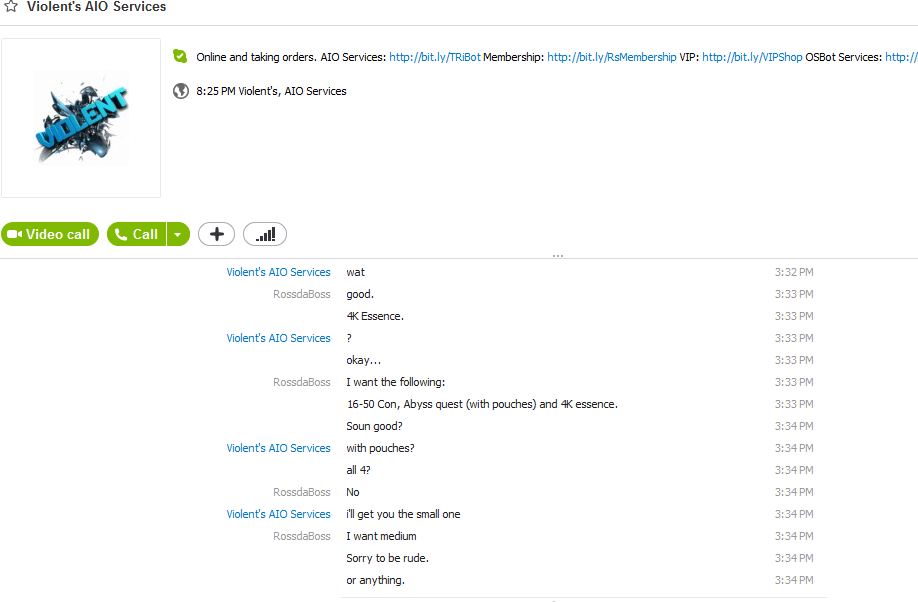This screenshot has width=918, height=602.
Task: Expand the Call options dropdown arrow
Action: point(179,234)
